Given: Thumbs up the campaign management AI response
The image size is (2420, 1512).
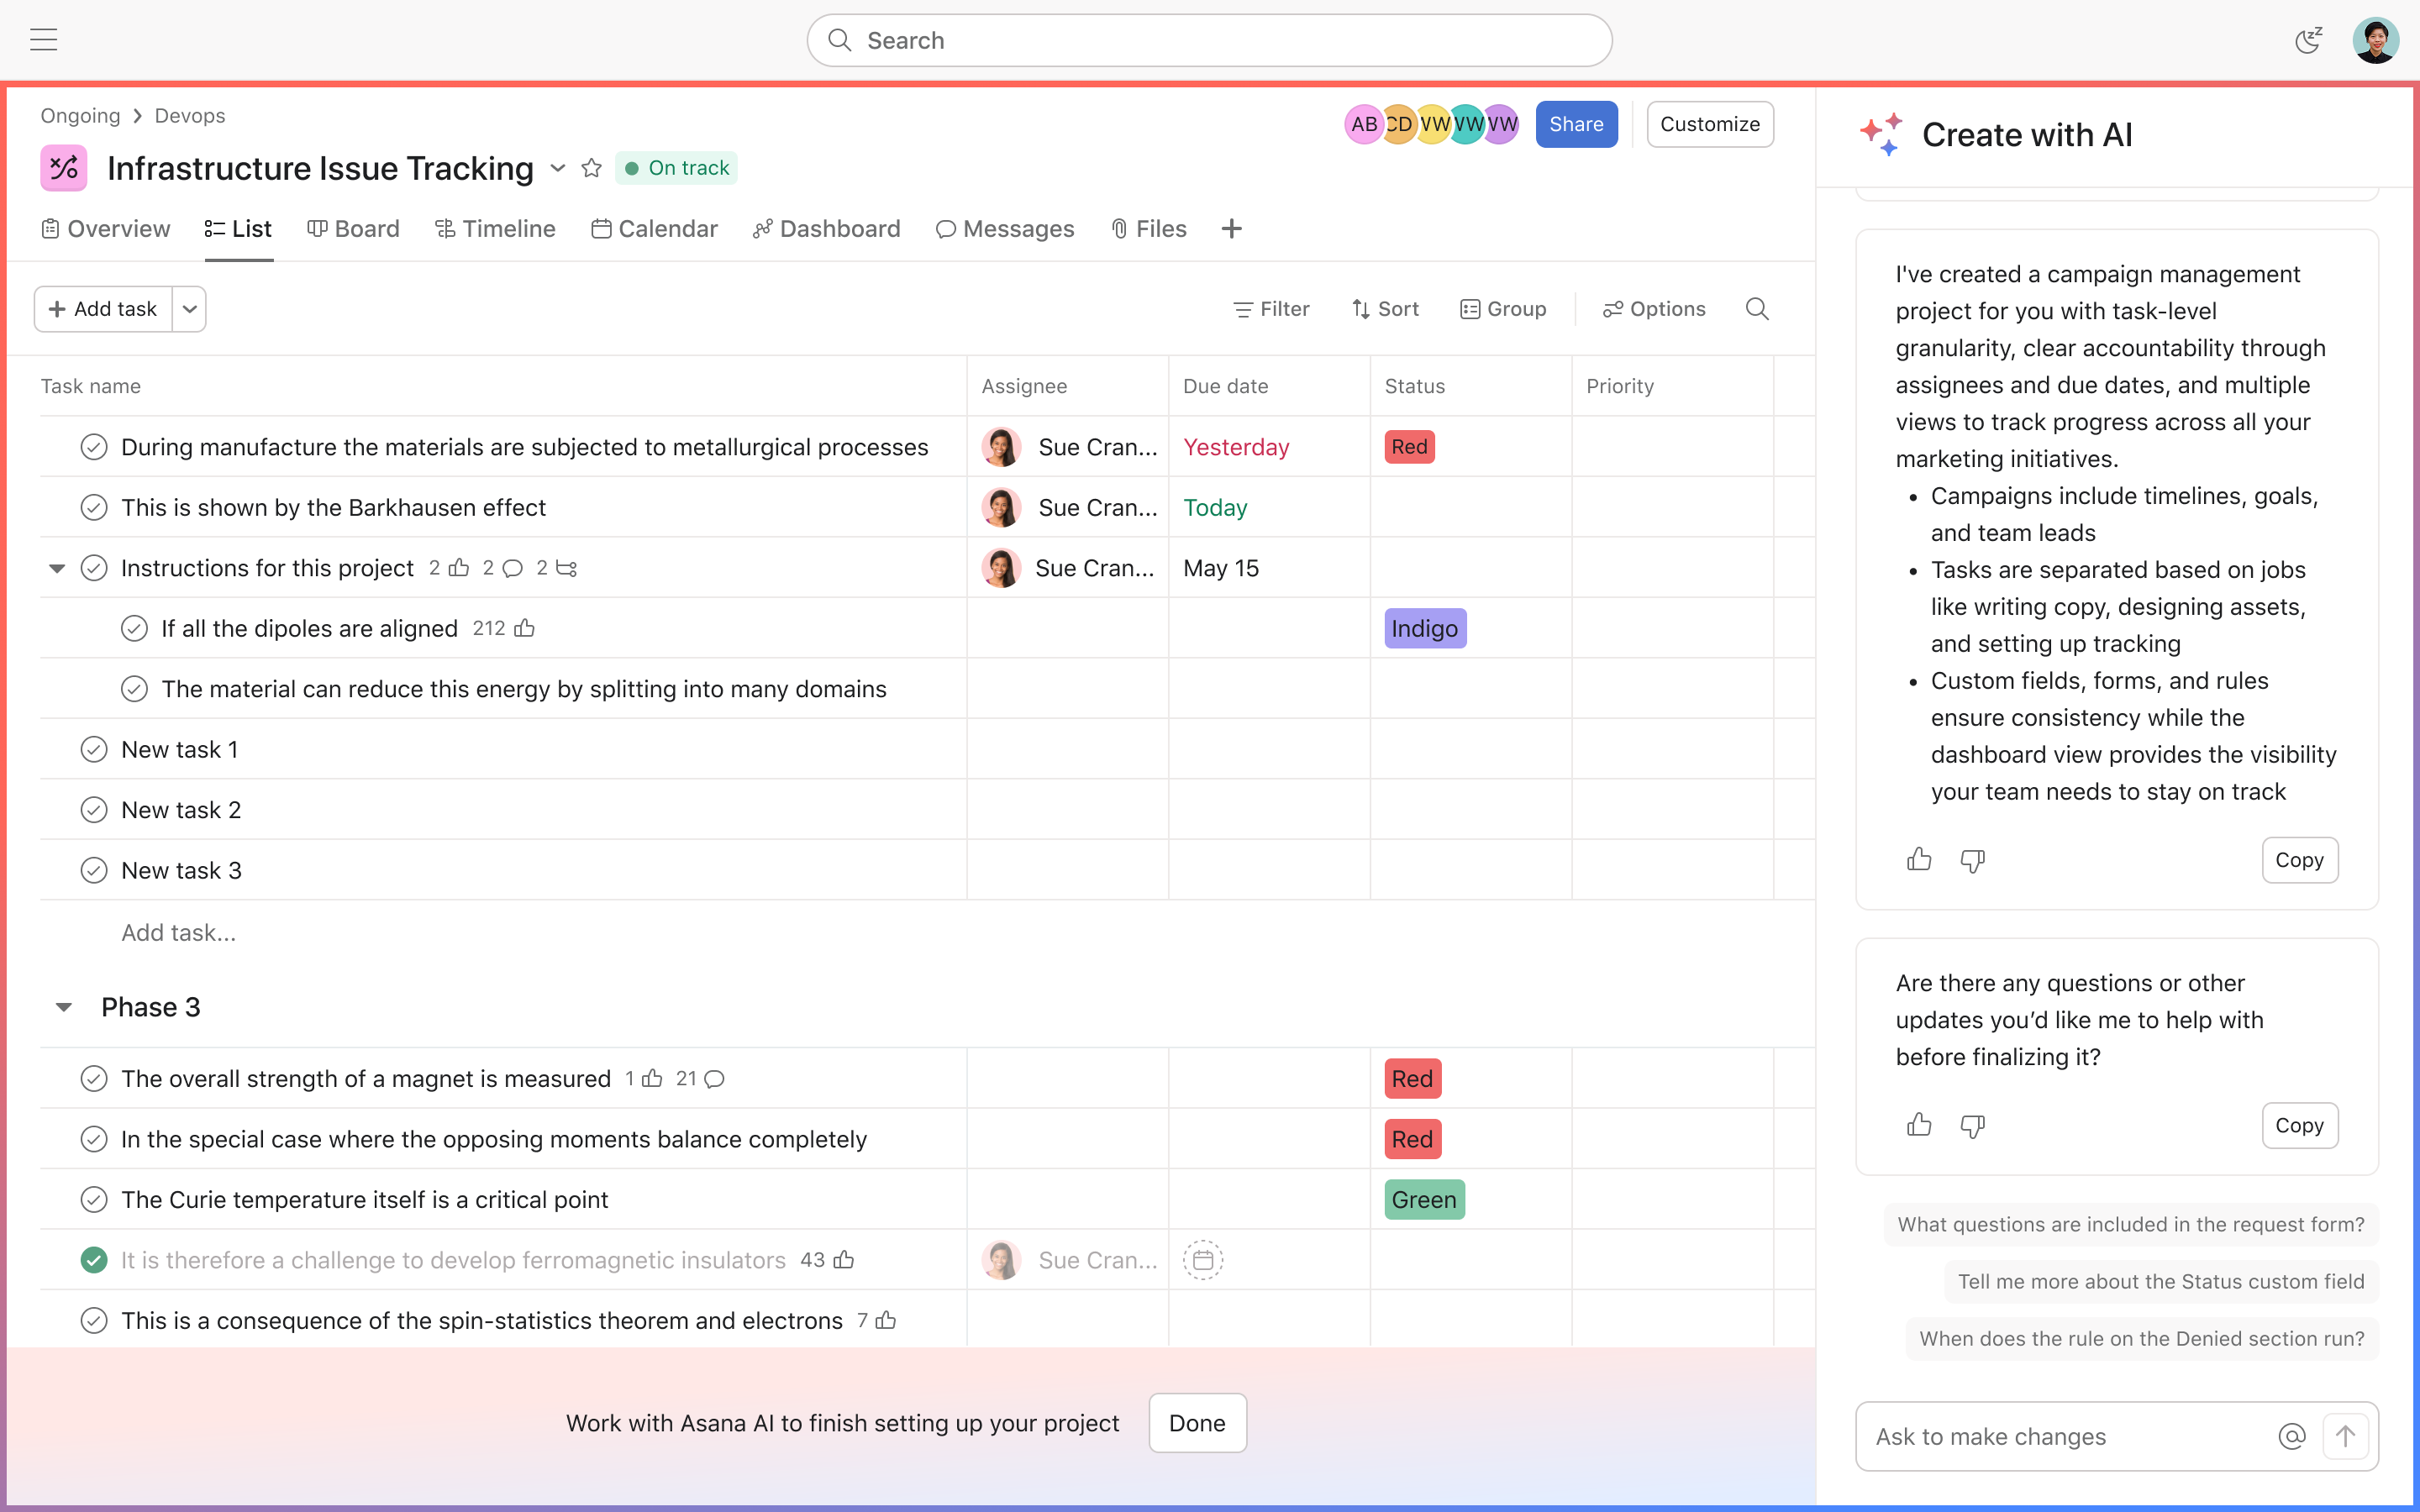Looking at the screenshot, I should click(x=1918, y=860).
